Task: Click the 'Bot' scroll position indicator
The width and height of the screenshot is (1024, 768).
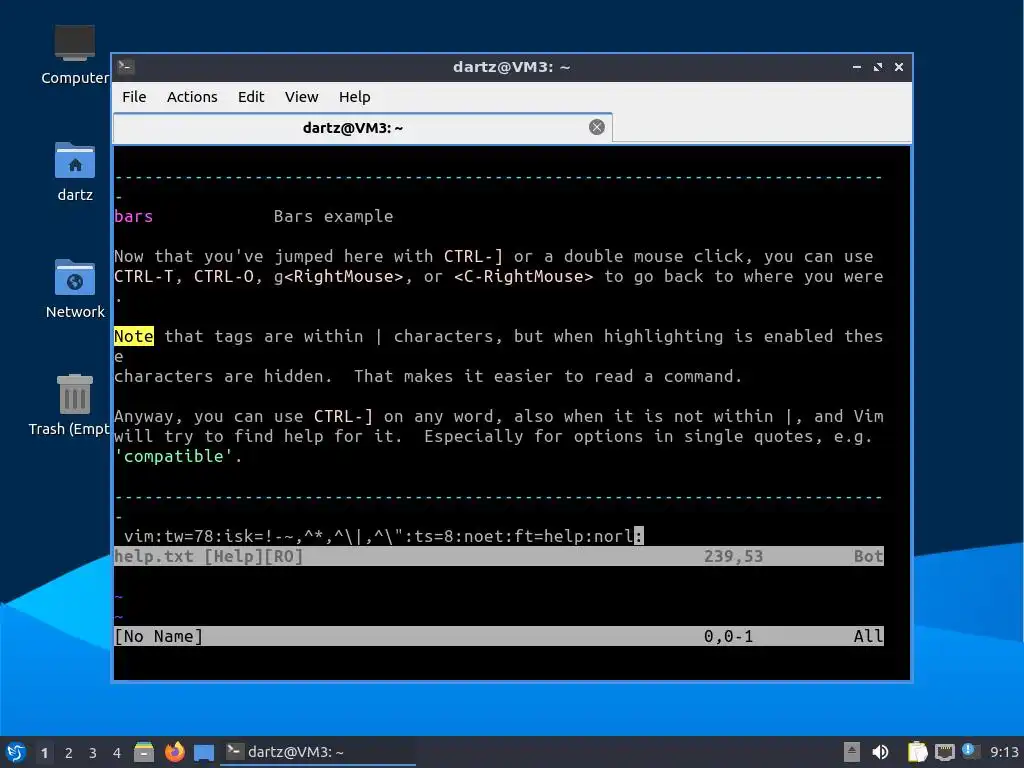Action: pyautogui.click(x=869, y=556)
